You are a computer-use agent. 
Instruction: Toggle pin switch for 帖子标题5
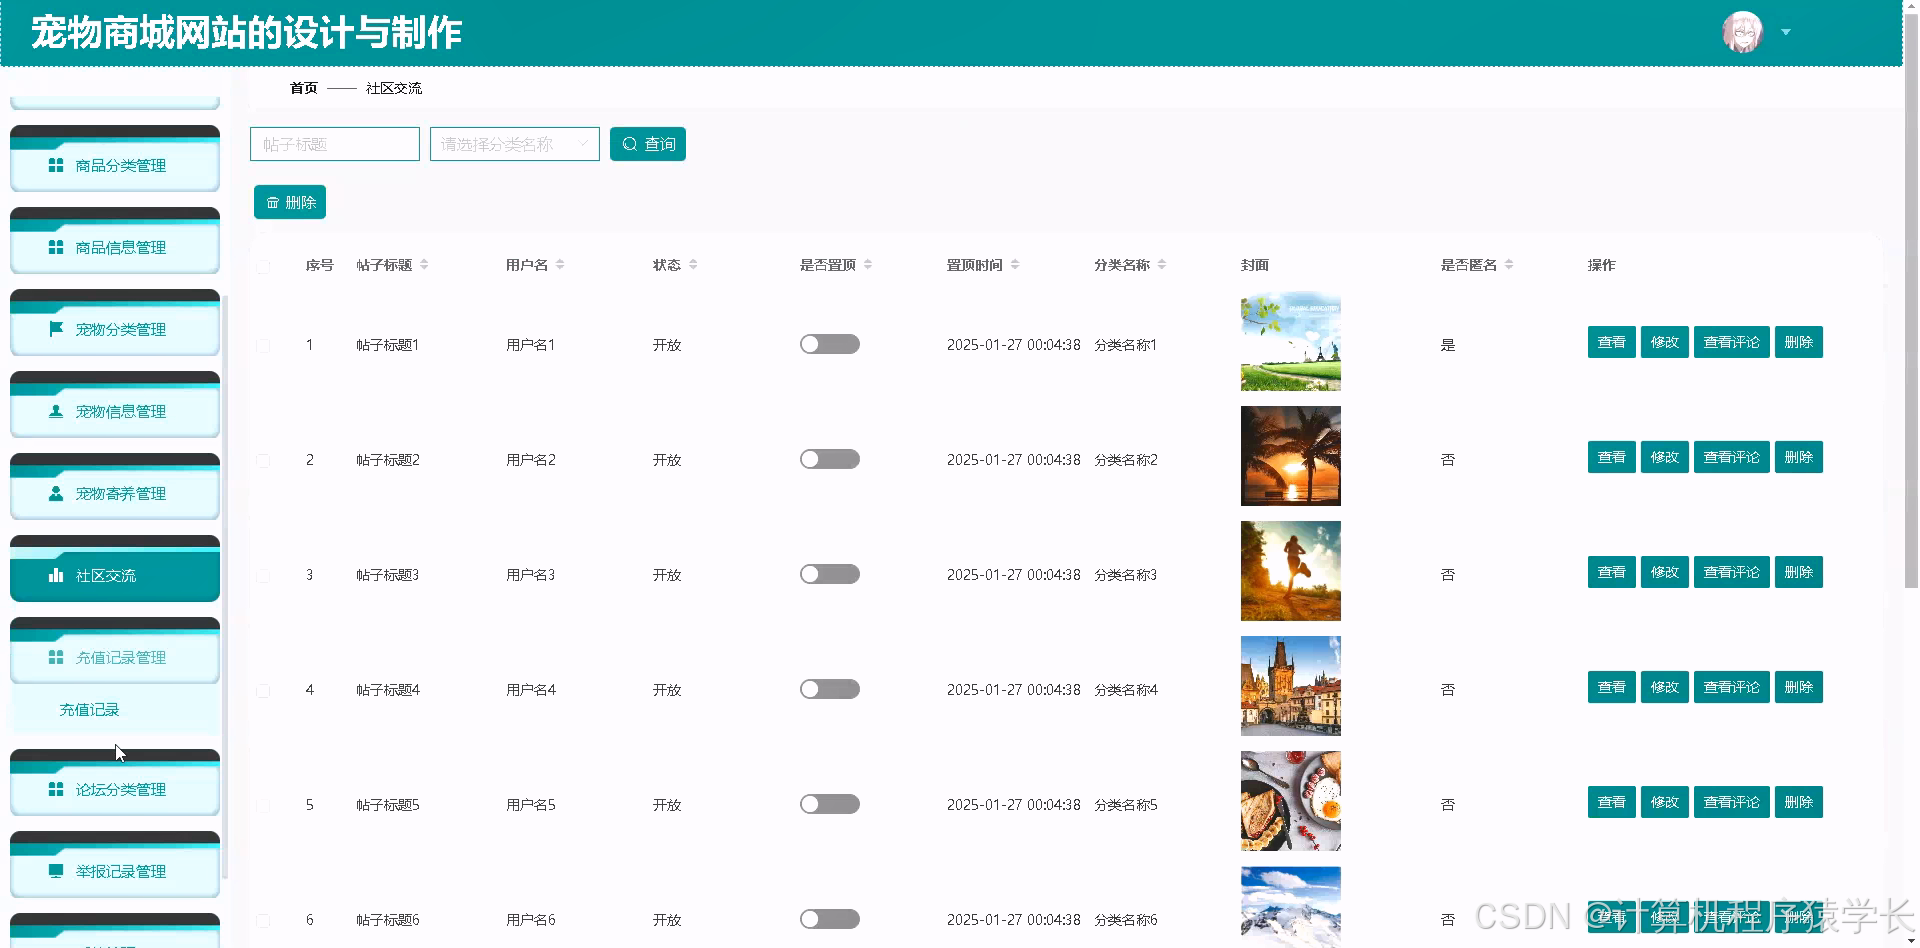[x=830, y=804]
